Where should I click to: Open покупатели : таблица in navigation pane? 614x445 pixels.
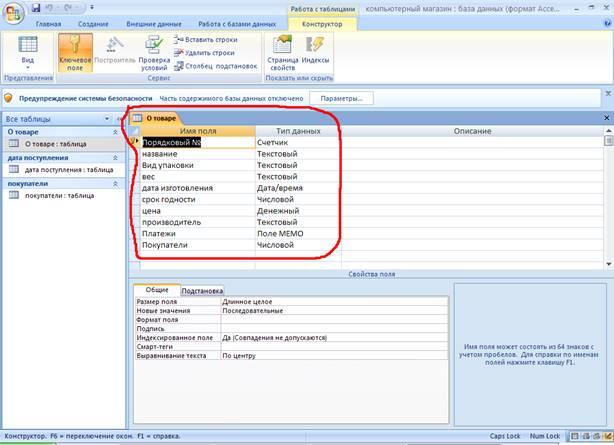(58, 195)
